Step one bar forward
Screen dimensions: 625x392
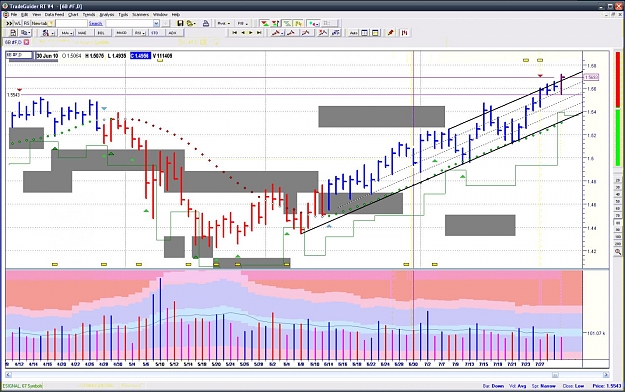coord(251,33)
